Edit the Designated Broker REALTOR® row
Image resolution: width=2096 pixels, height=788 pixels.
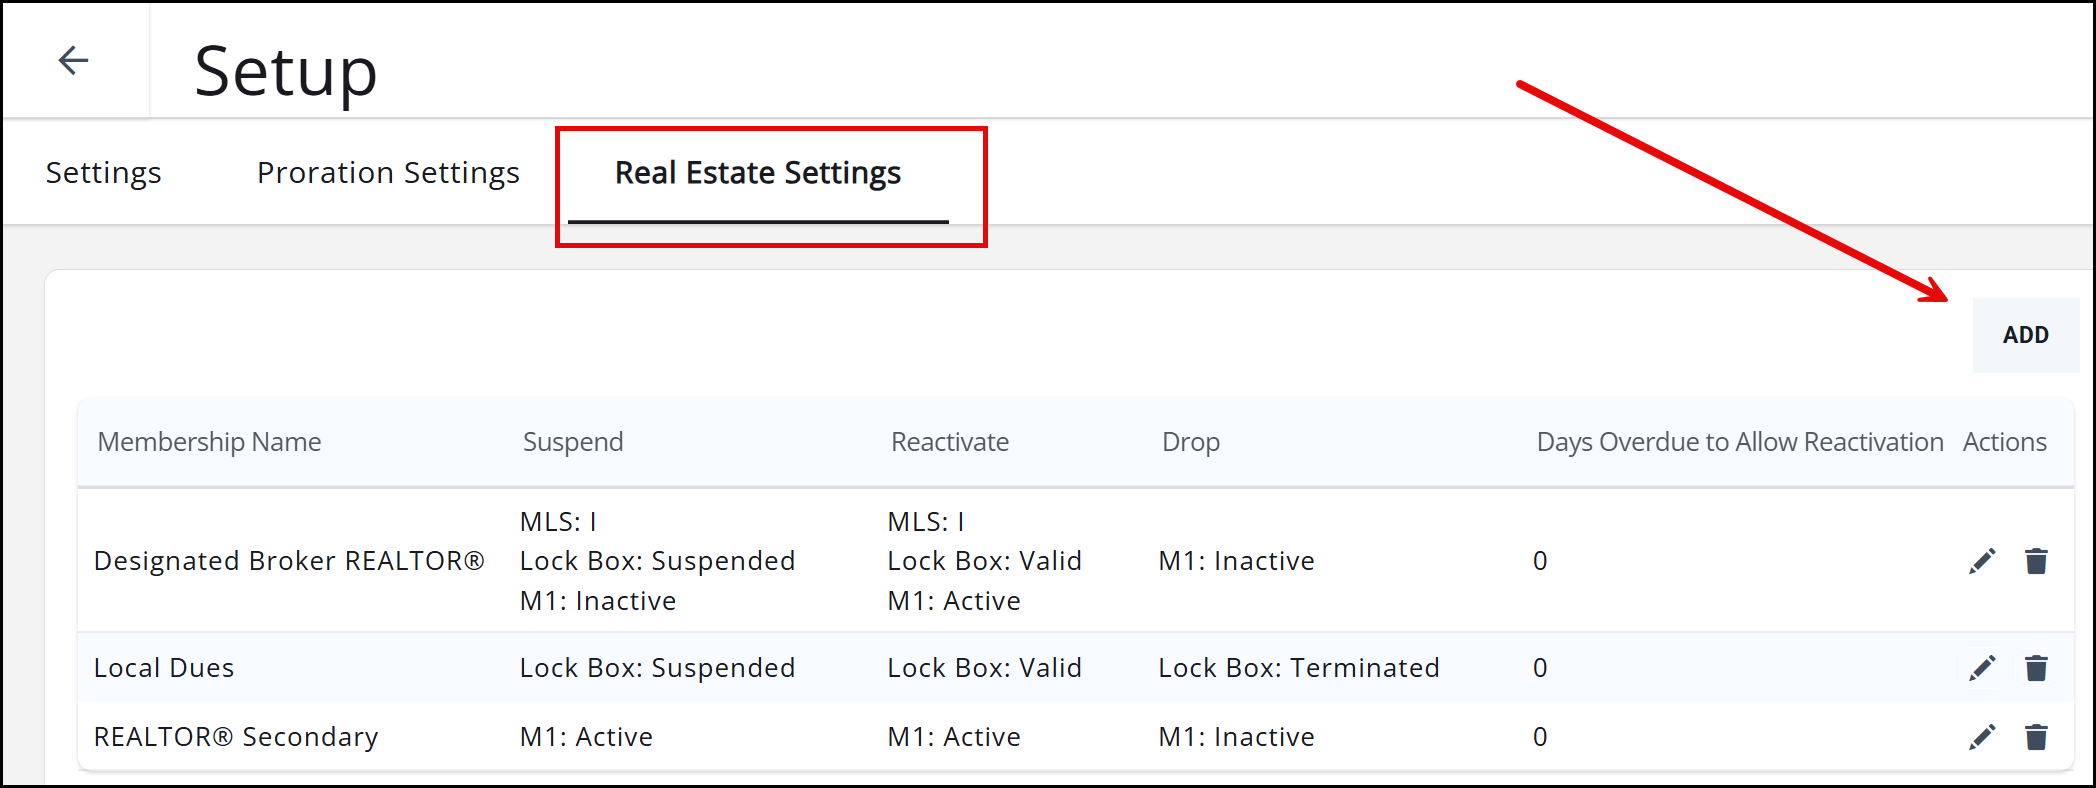point(1982,561)
